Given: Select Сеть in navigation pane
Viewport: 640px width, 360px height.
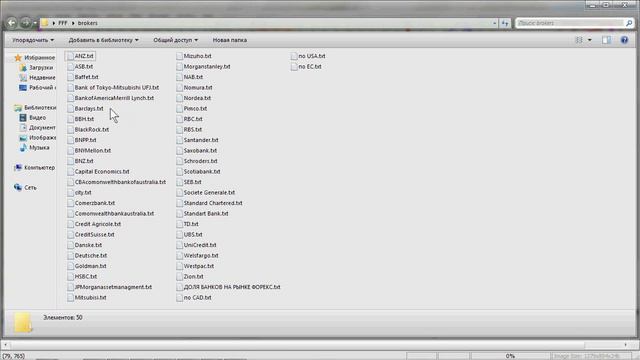Looking at the screenshot, I should 30,188.
